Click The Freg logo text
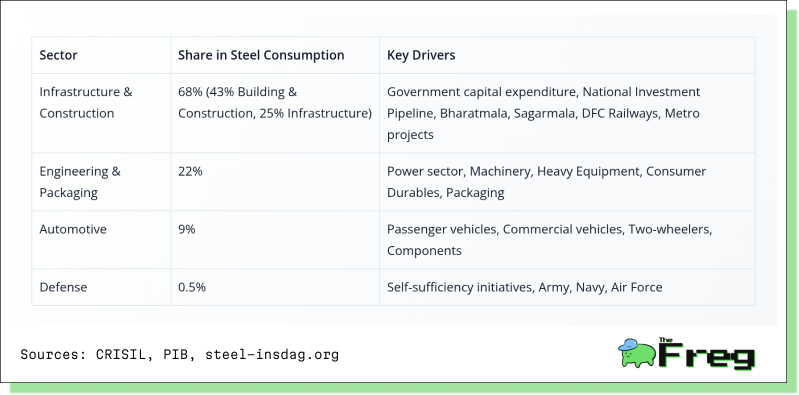This screenshot has height=395, width=799. click(x=706, y=353)
